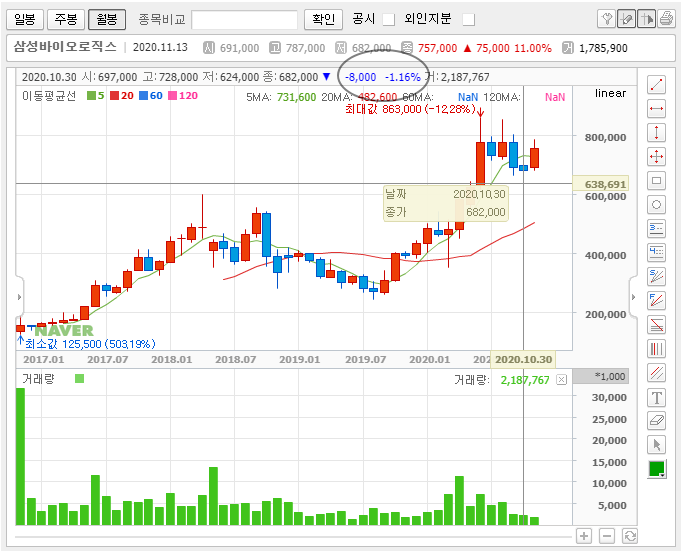Switch to 주봉 weekly chart

point(66,19)
